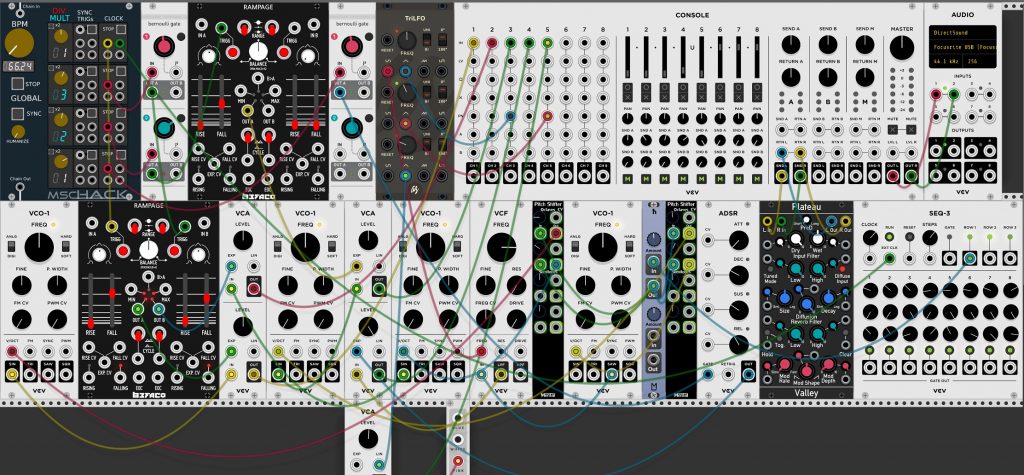
Task: Click Plateau Decay knob
Action: 829,299
